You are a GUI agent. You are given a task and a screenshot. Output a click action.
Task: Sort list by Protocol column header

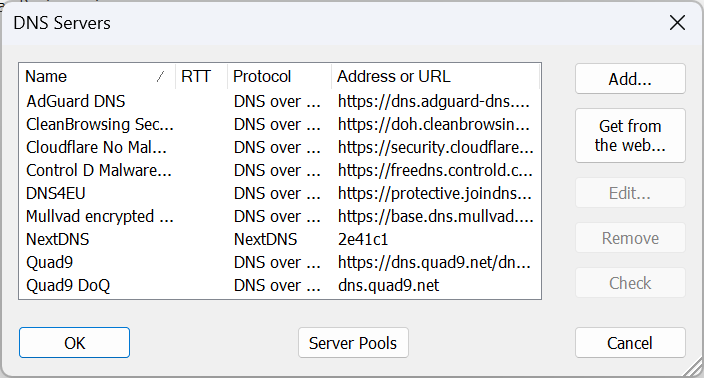pyautogui.click(x=279, y=76)
